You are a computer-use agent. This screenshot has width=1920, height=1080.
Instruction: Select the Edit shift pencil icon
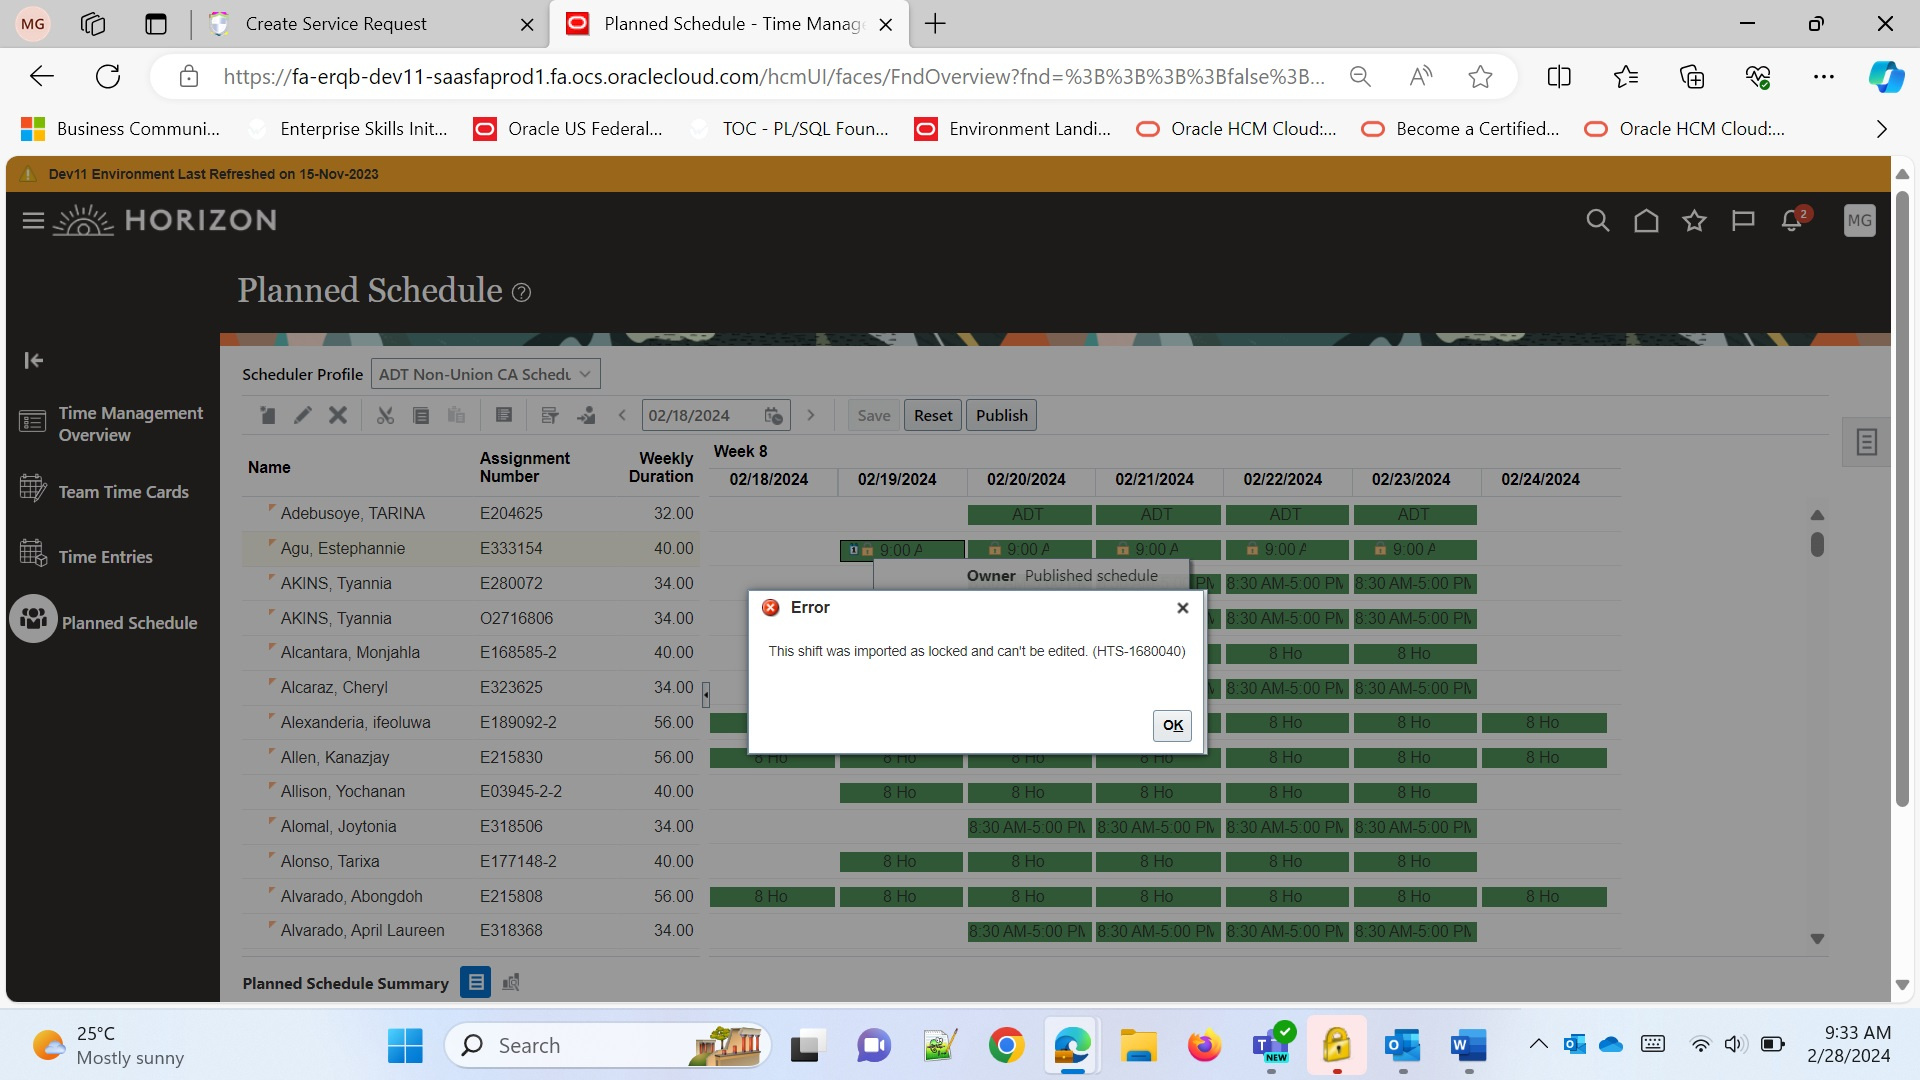pos(303,415)
